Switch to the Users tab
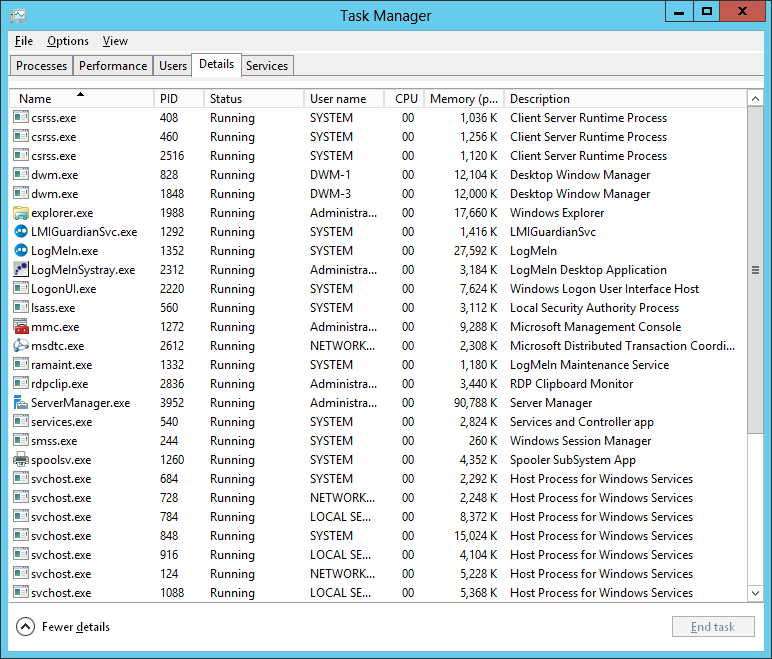 click(x=173, y=66)
